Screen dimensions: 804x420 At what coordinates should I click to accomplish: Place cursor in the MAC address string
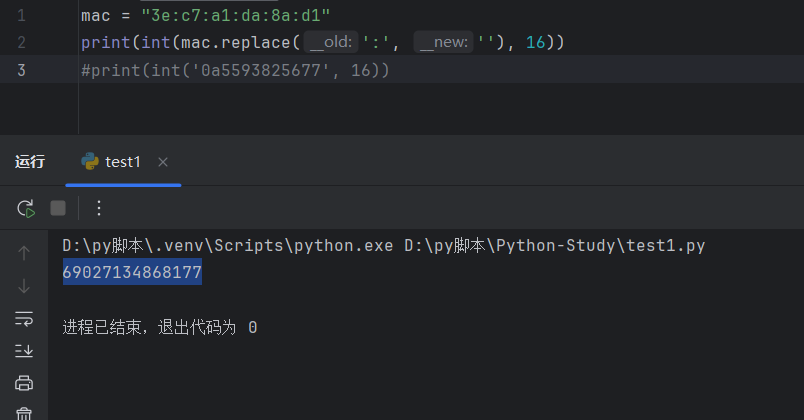(x=236, y=16)
